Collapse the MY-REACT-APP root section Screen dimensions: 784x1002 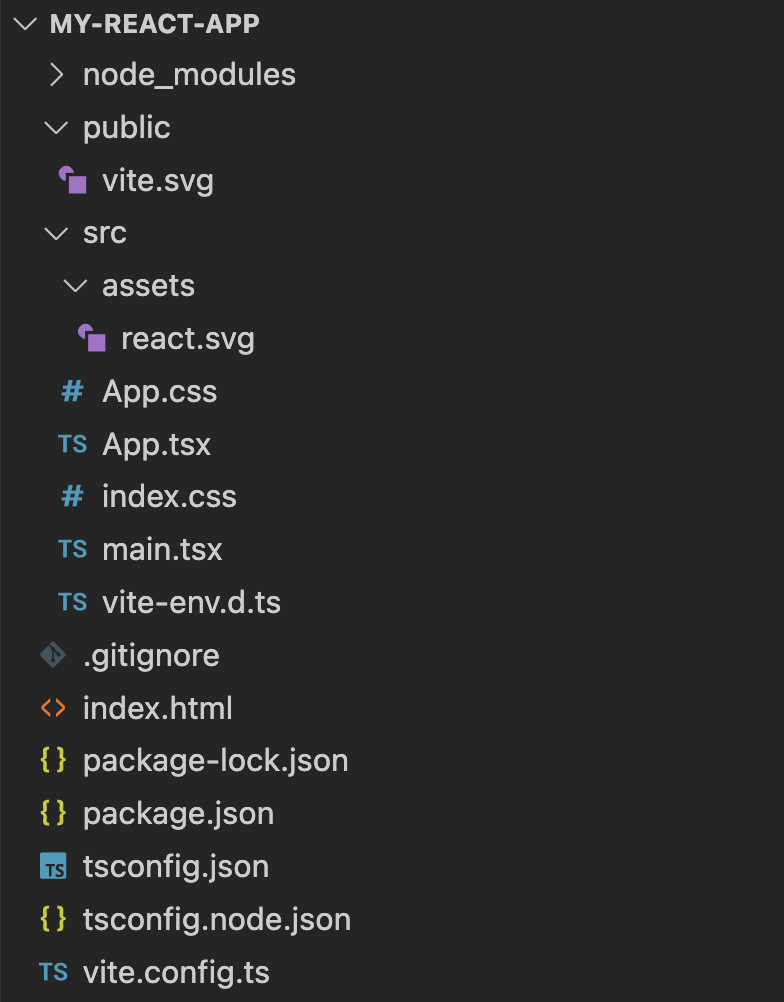[x=25, y=24]
